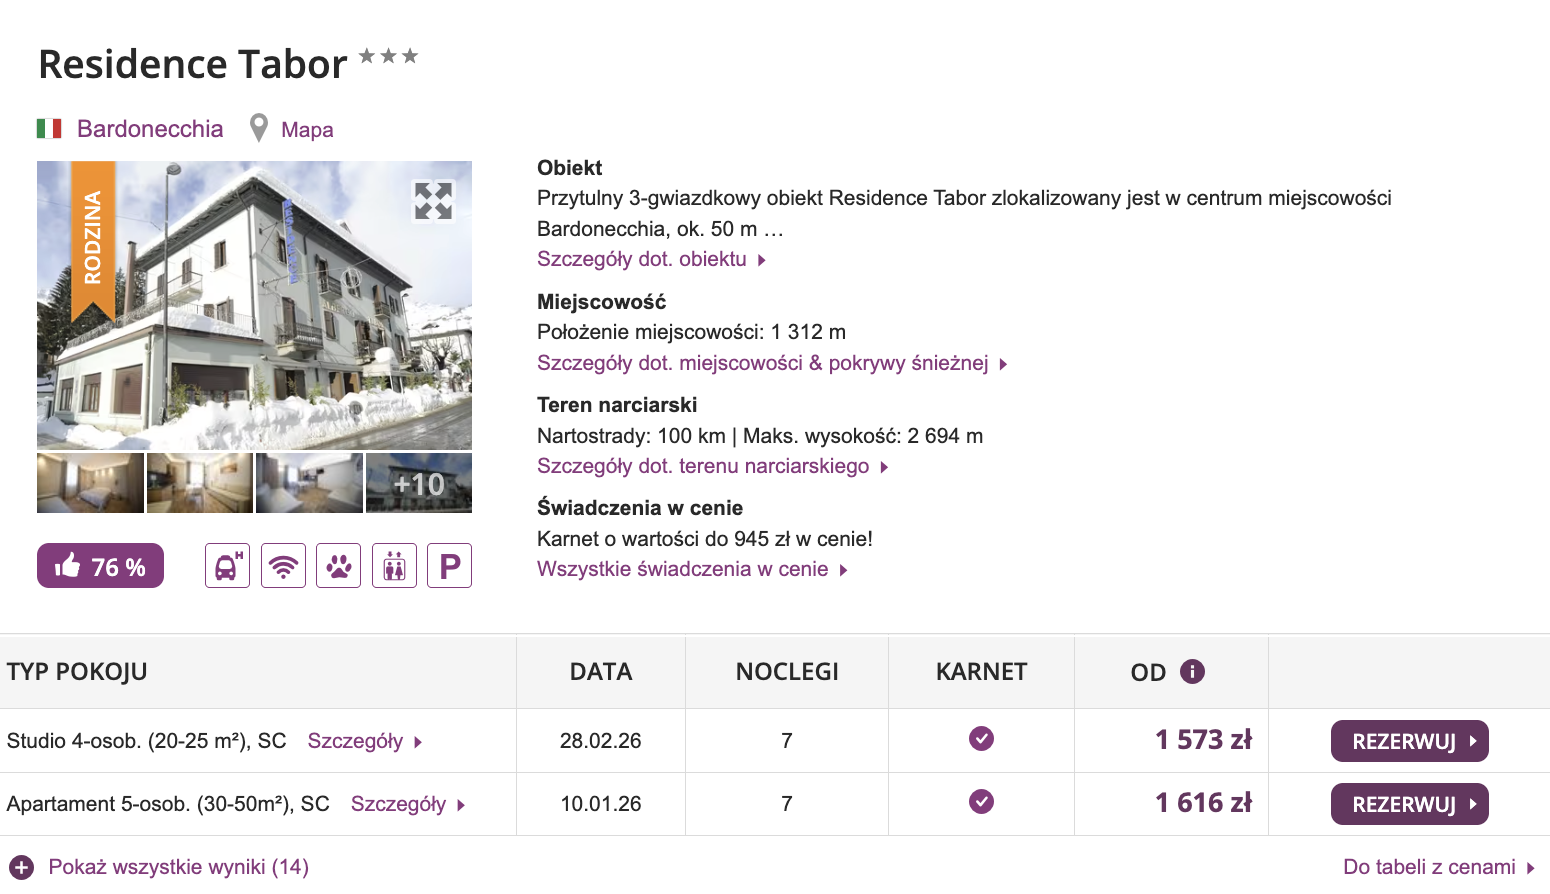Click the paw icon for pet-friendly info

point(338,565)
